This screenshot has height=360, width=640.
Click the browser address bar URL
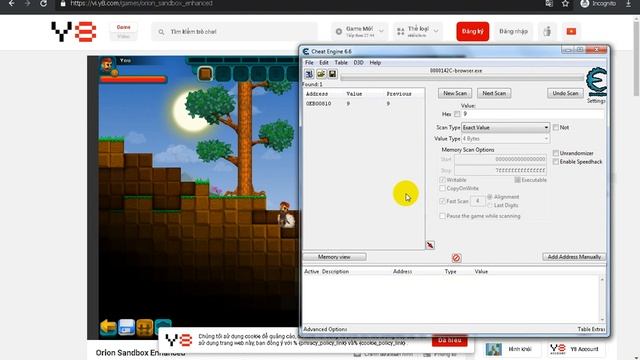[141, 4]
